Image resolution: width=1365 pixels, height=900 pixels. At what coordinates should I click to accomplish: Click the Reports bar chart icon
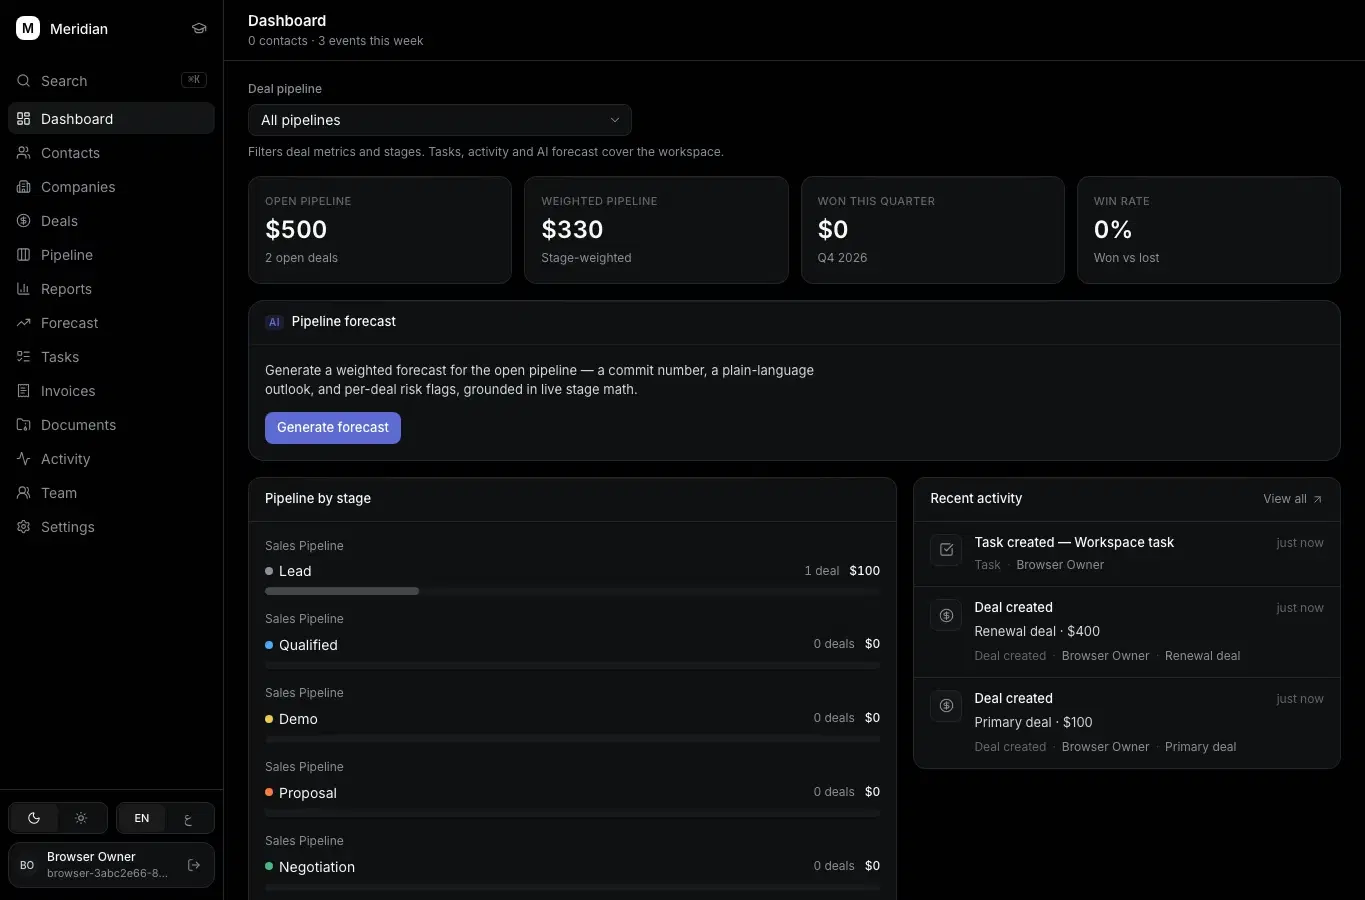pos(23,289)
